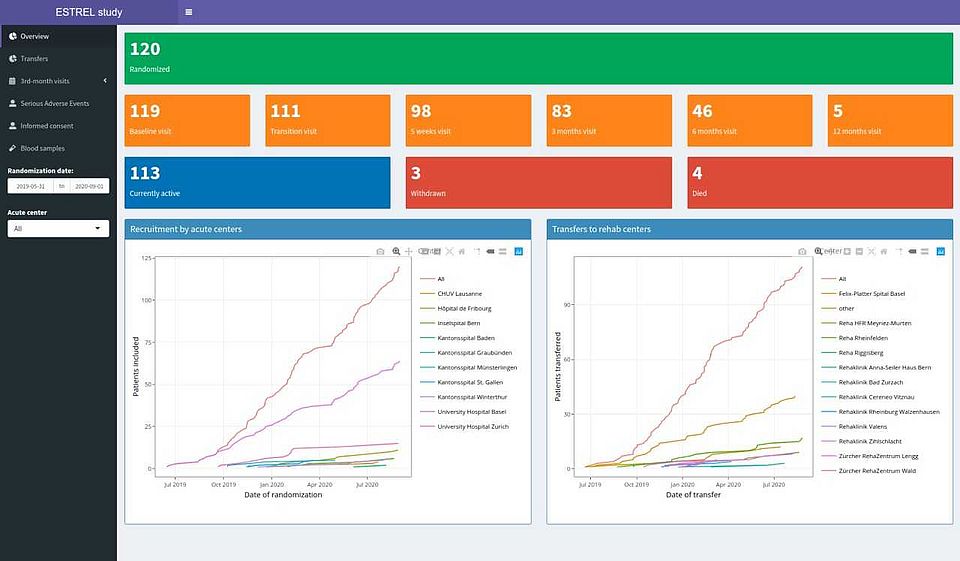
Task: Open the randomization start date picker
Action: pyautogui.click(x=30, y=186)
